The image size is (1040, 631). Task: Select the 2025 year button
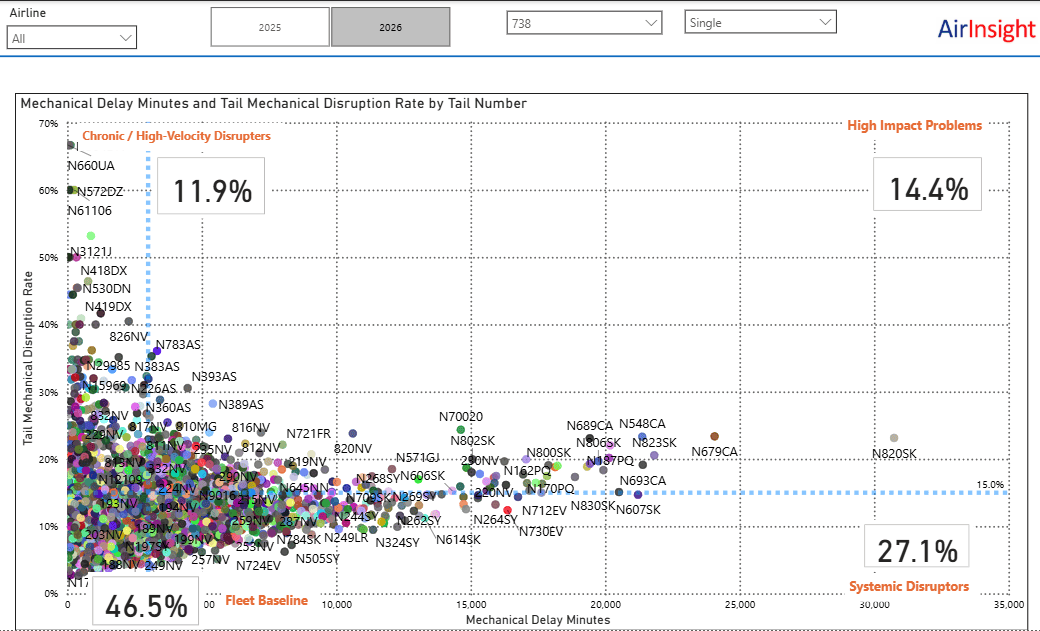tap(270, 27)
